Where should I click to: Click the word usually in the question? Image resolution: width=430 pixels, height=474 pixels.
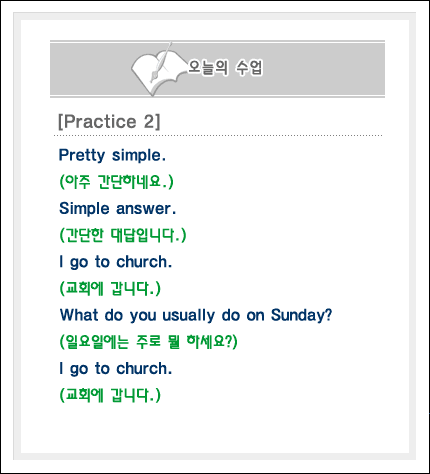coord(189,315)
